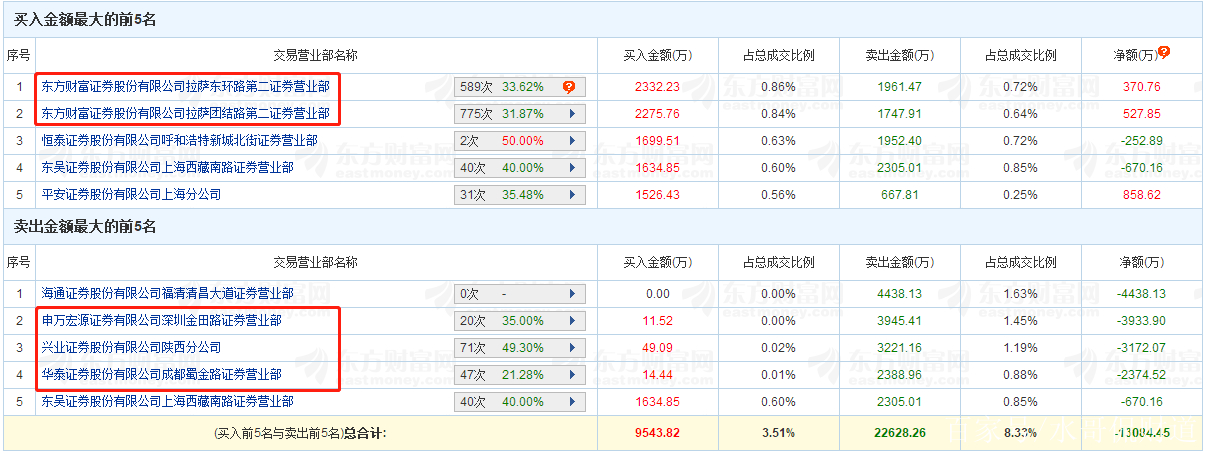Image resolution: width=1207 pixels, height=454 pixels.
Task: Open 海通证券福清清昌大道证券营业部 link
Action: 167,294
